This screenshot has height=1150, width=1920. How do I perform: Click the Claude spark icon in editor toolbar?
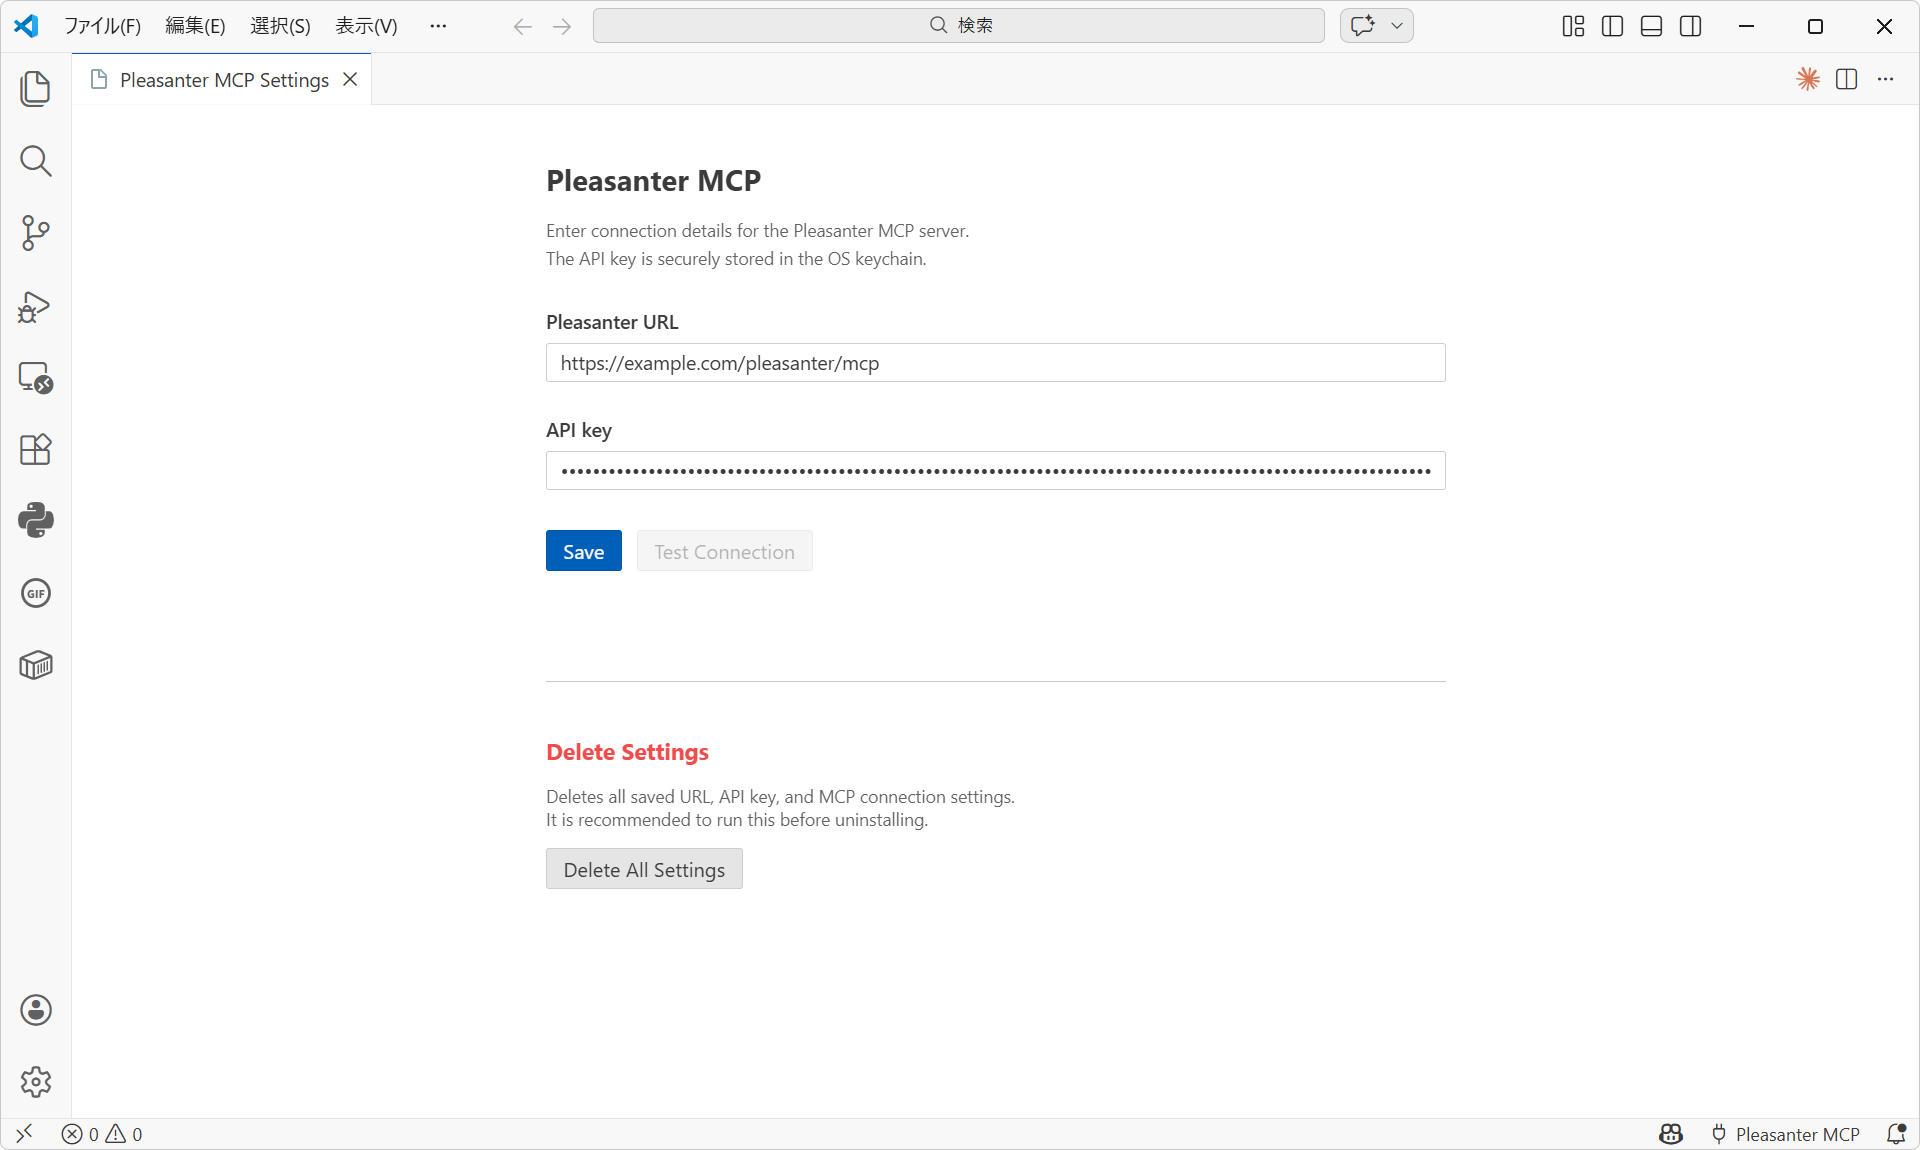pos(1808,79)
